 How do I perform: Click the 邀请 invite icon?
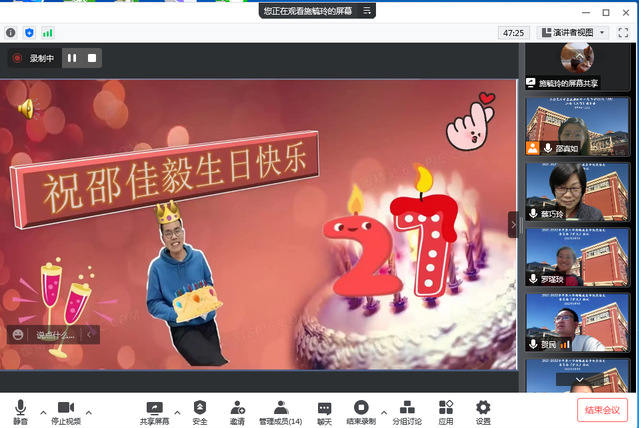point(237,410)
